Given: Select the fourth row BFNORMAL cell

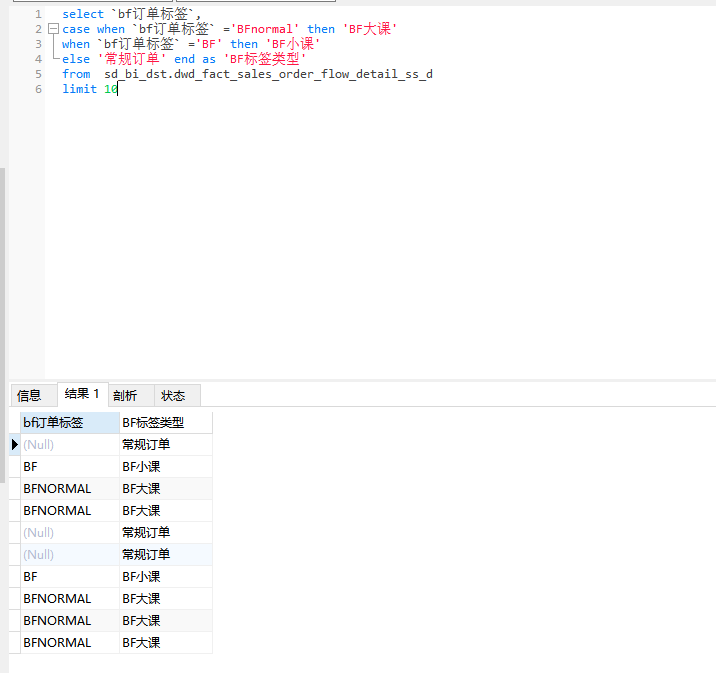Looking at the screenshot, I should click(x=70, y=510).
